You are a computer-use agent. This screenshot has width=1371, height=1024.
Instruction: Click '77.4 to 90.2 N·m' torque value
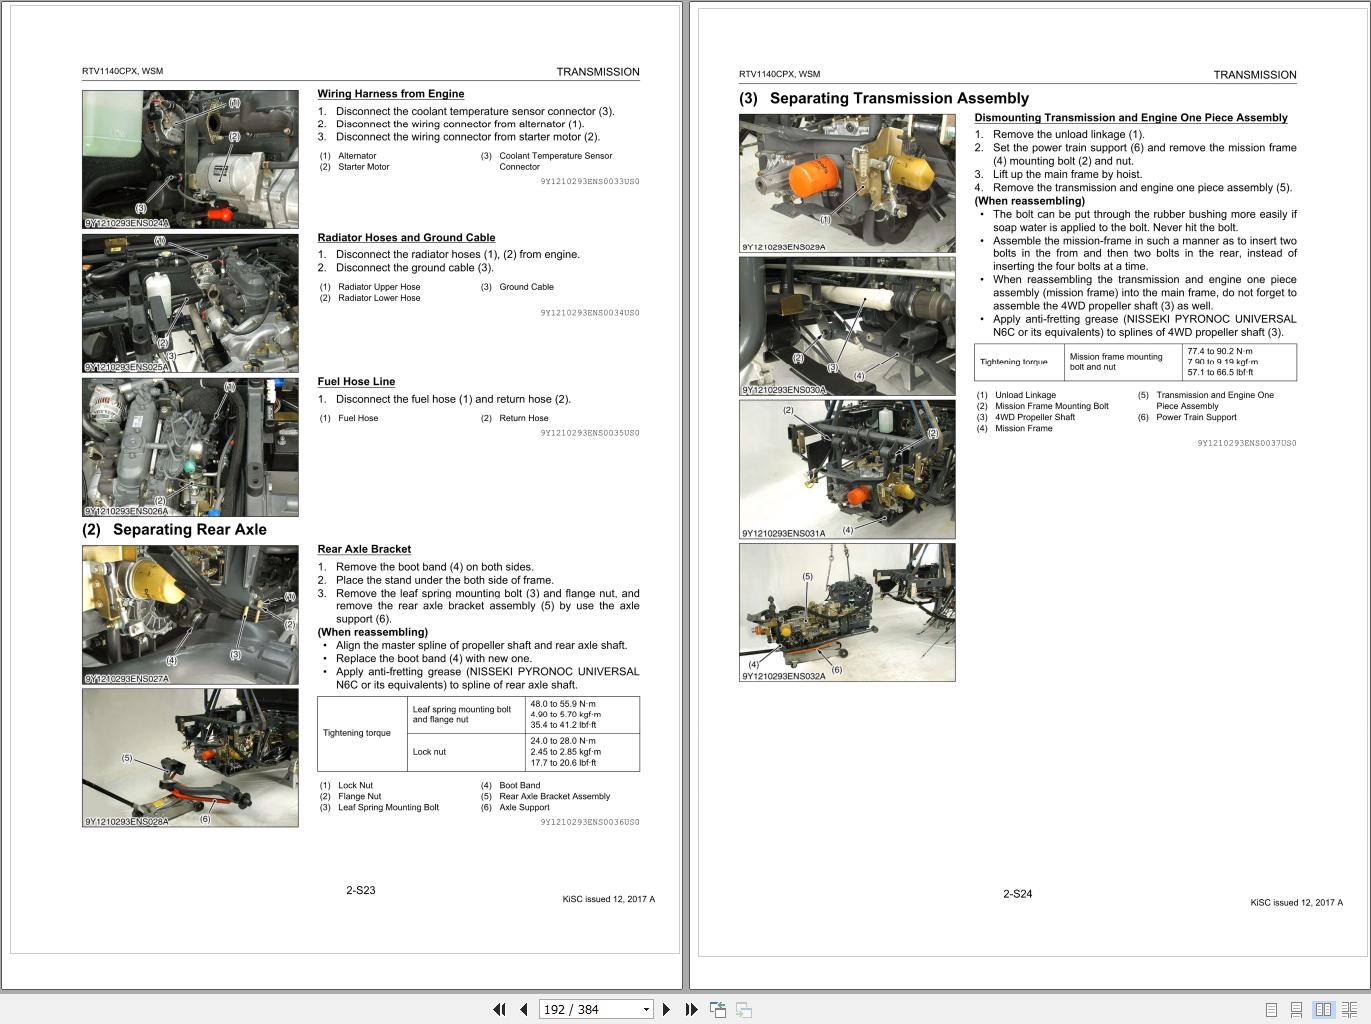[x=1220, y=351]
